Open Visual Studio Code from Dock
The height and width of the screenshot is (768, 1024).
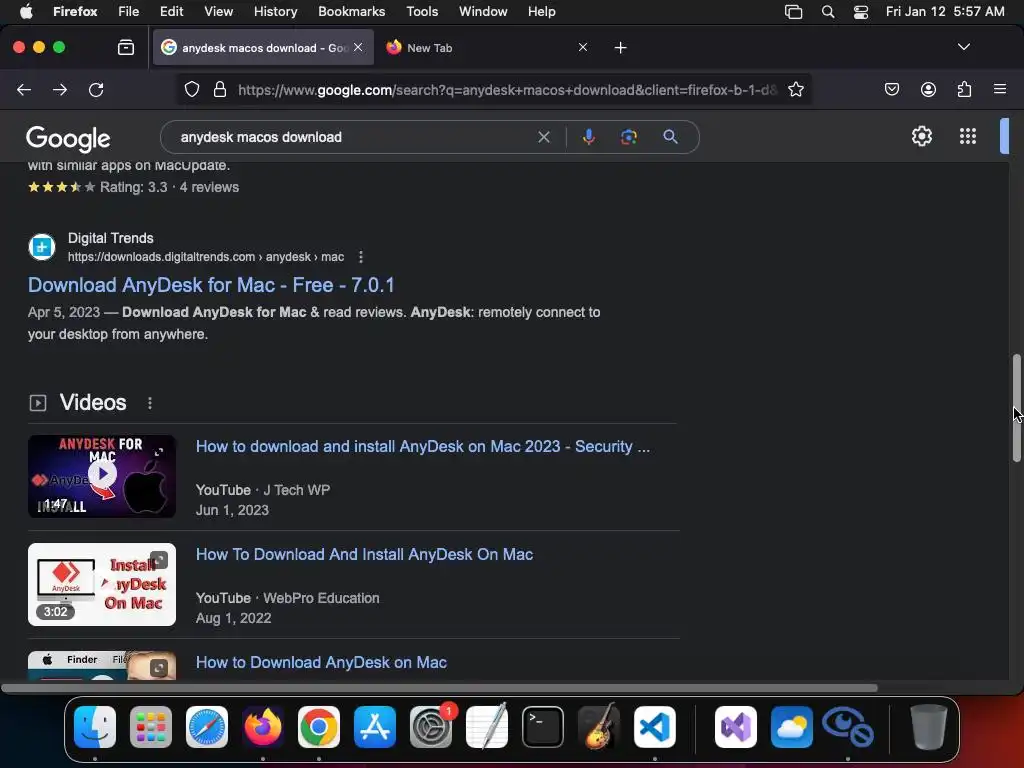pos(654,727)
